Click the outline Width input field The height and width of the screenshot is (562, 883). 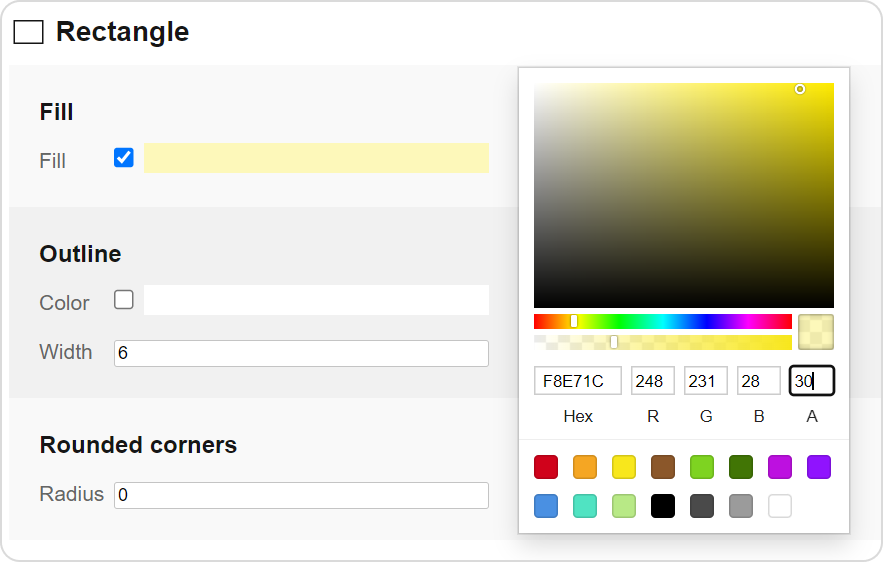(301, 353)
